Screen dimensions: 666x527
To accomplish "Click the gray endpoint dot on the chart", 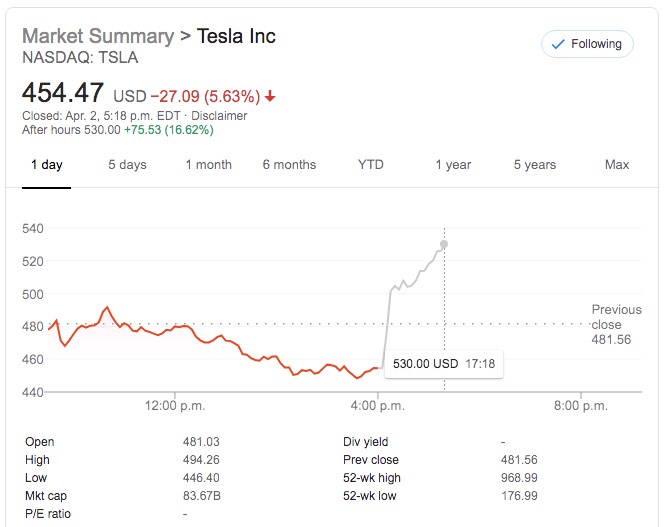I will pyautogui.click(x=444, y=244).
